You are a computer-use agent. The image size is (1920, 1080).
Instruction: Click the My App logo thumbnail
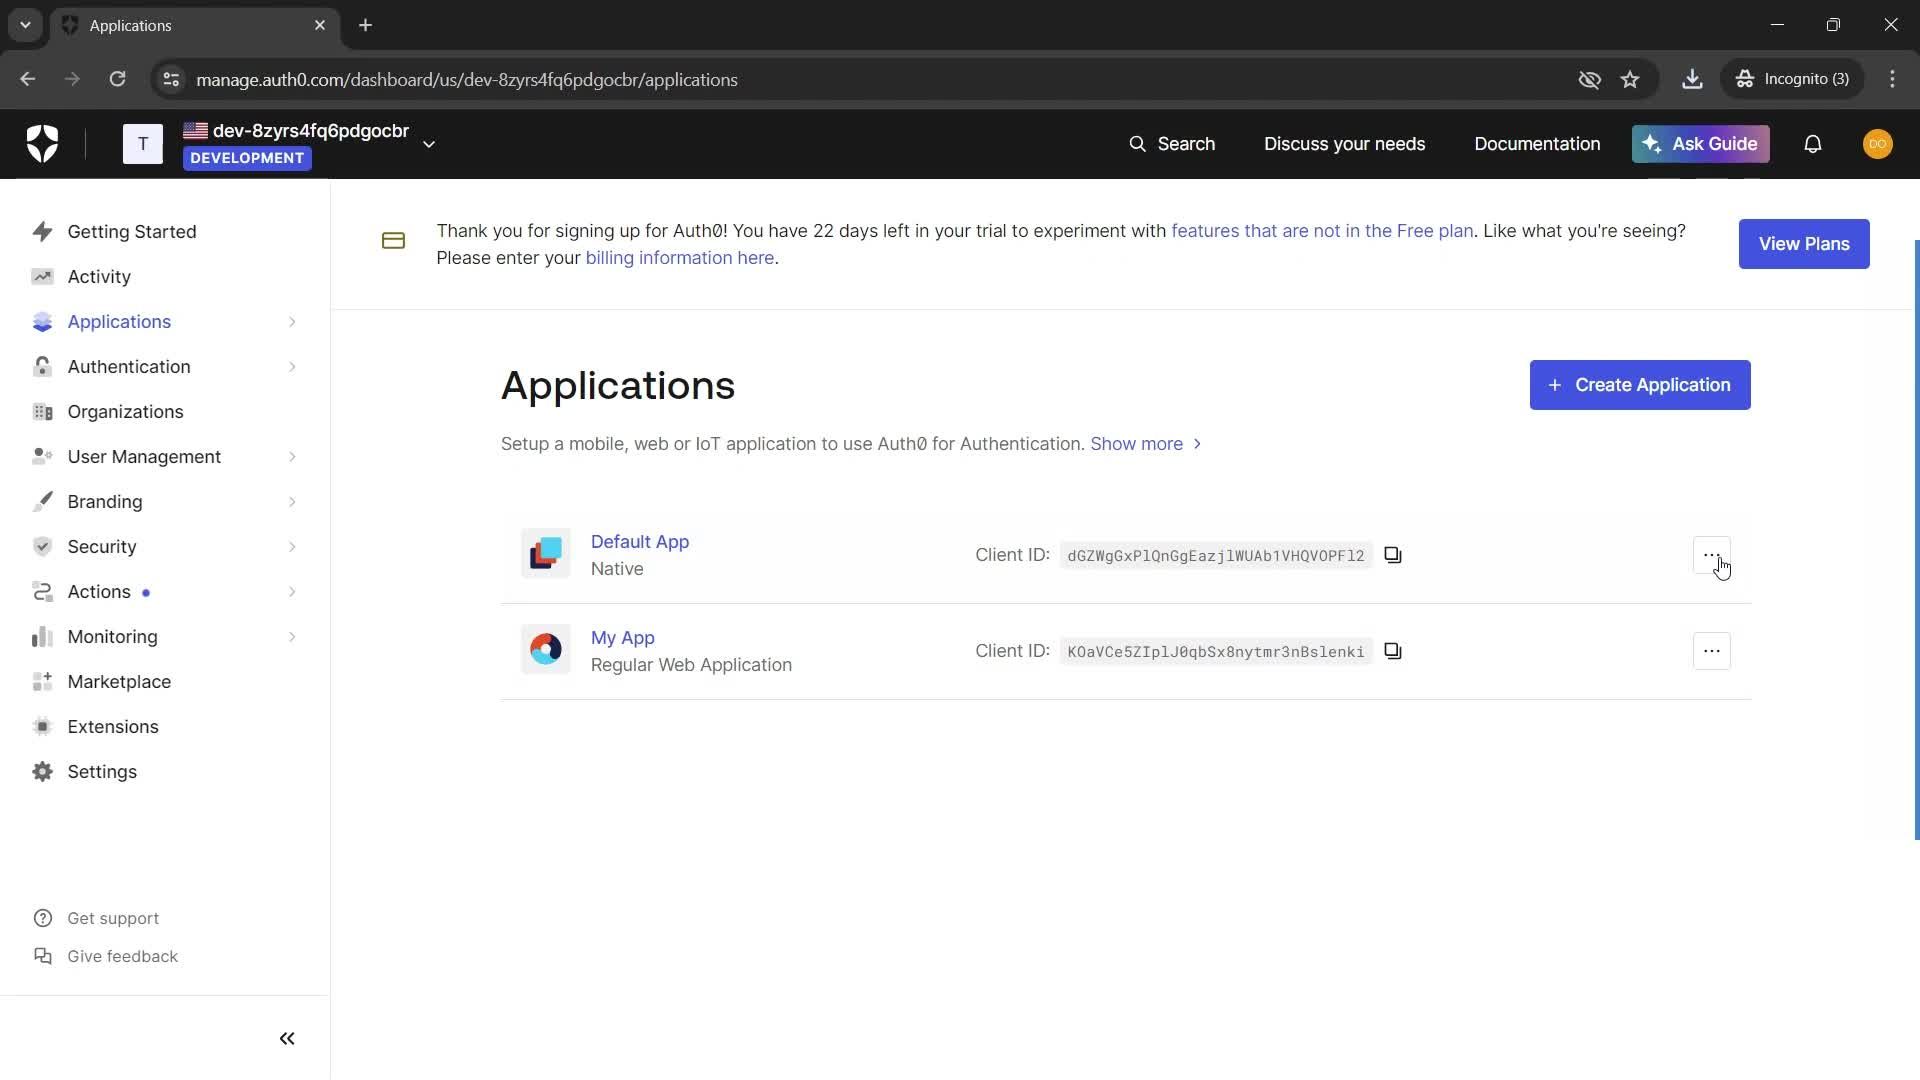[546, 650]
